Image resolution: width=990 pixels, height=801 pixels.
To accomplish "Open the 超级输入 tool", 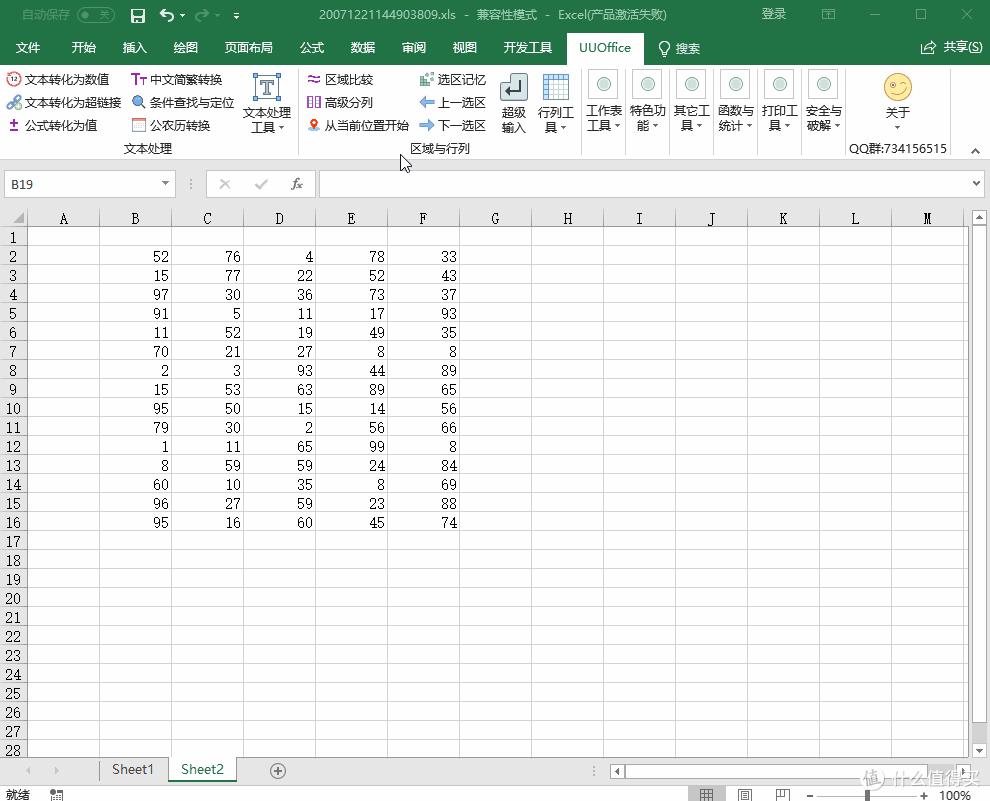I will pos(513,102).
